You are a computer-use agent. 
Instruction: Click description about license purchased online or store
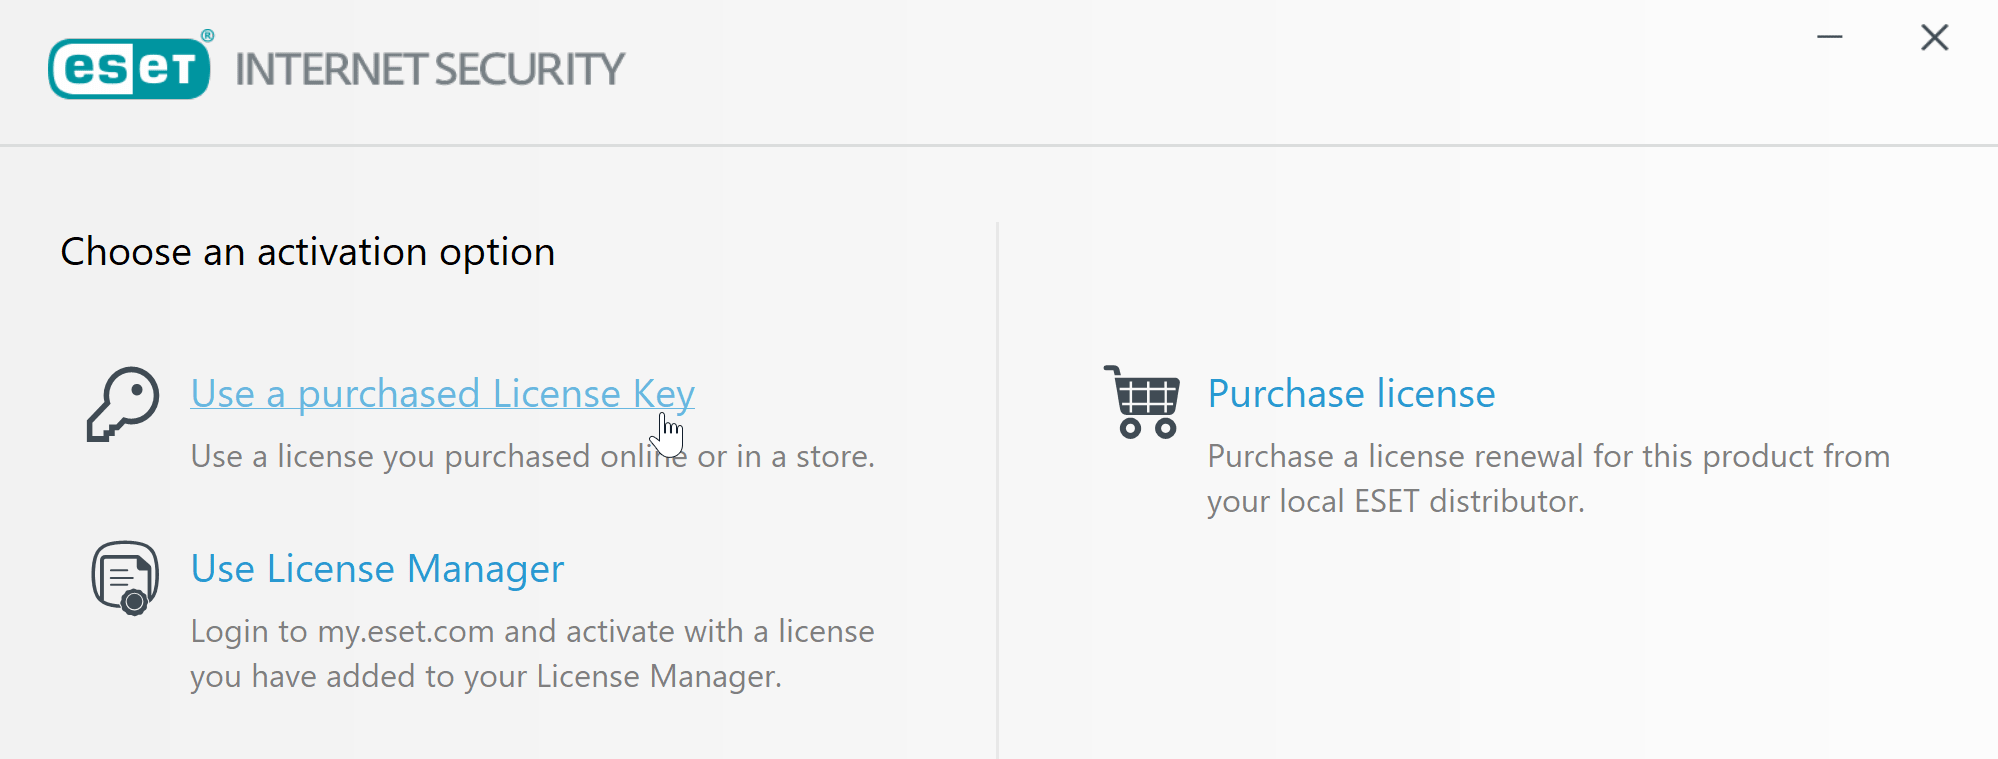tap(532, 456)
